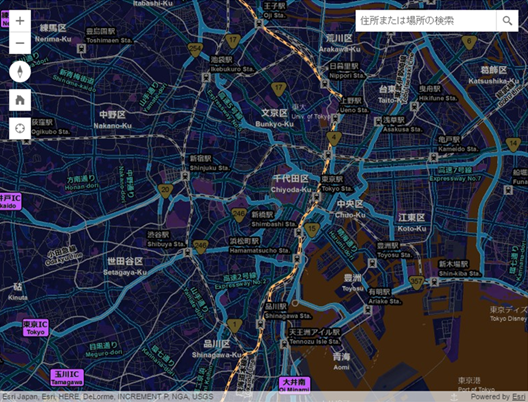Click the Tennozu Isle Sta. station icon

[x=284, y=344]
